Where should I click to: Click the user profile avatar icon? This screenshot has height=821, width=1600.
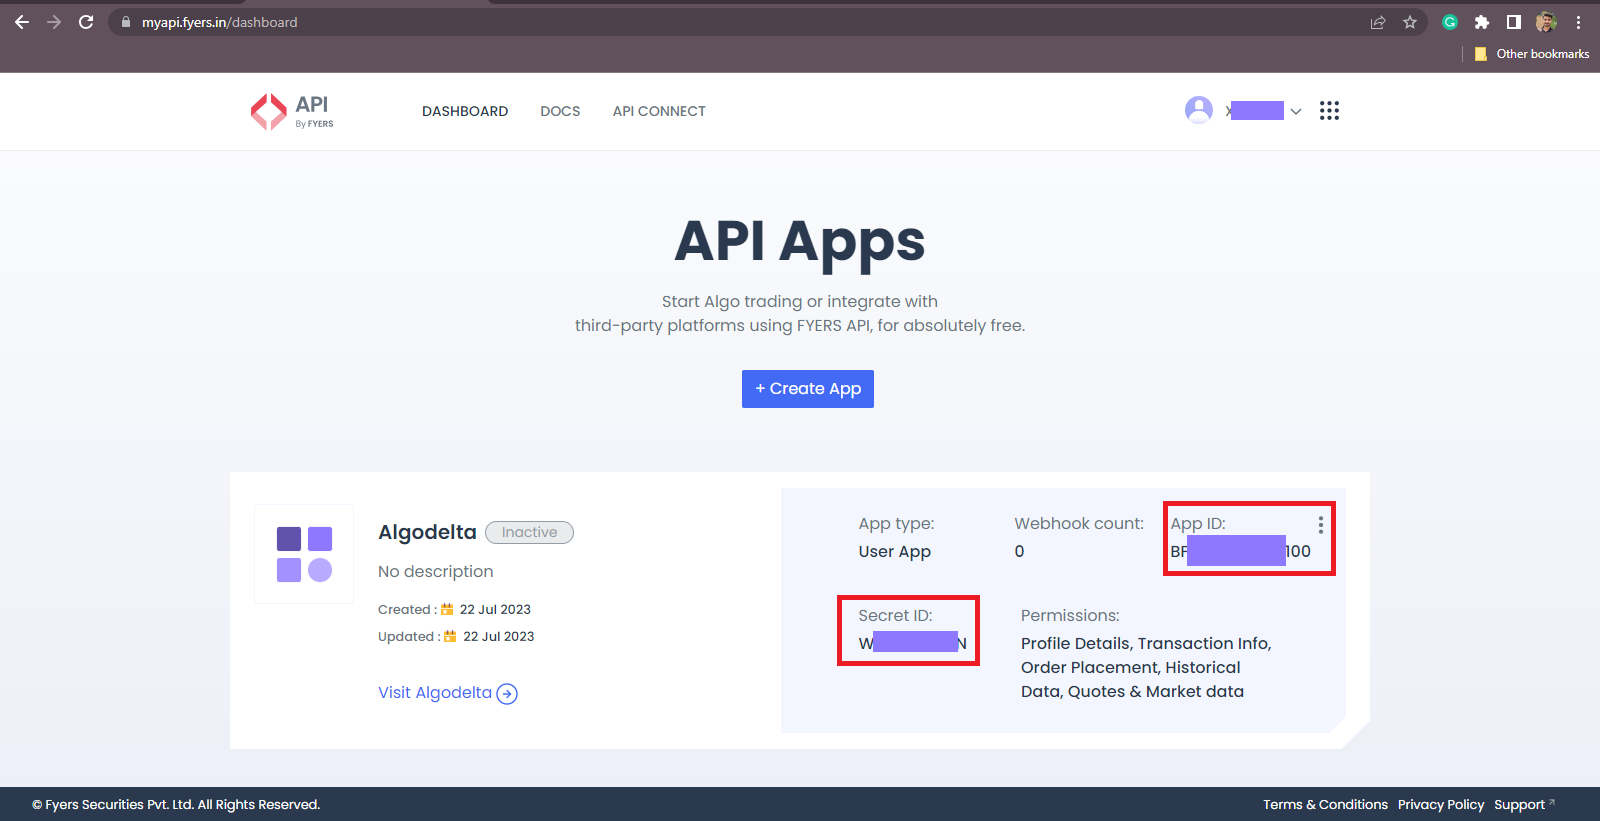(1198, 110)
